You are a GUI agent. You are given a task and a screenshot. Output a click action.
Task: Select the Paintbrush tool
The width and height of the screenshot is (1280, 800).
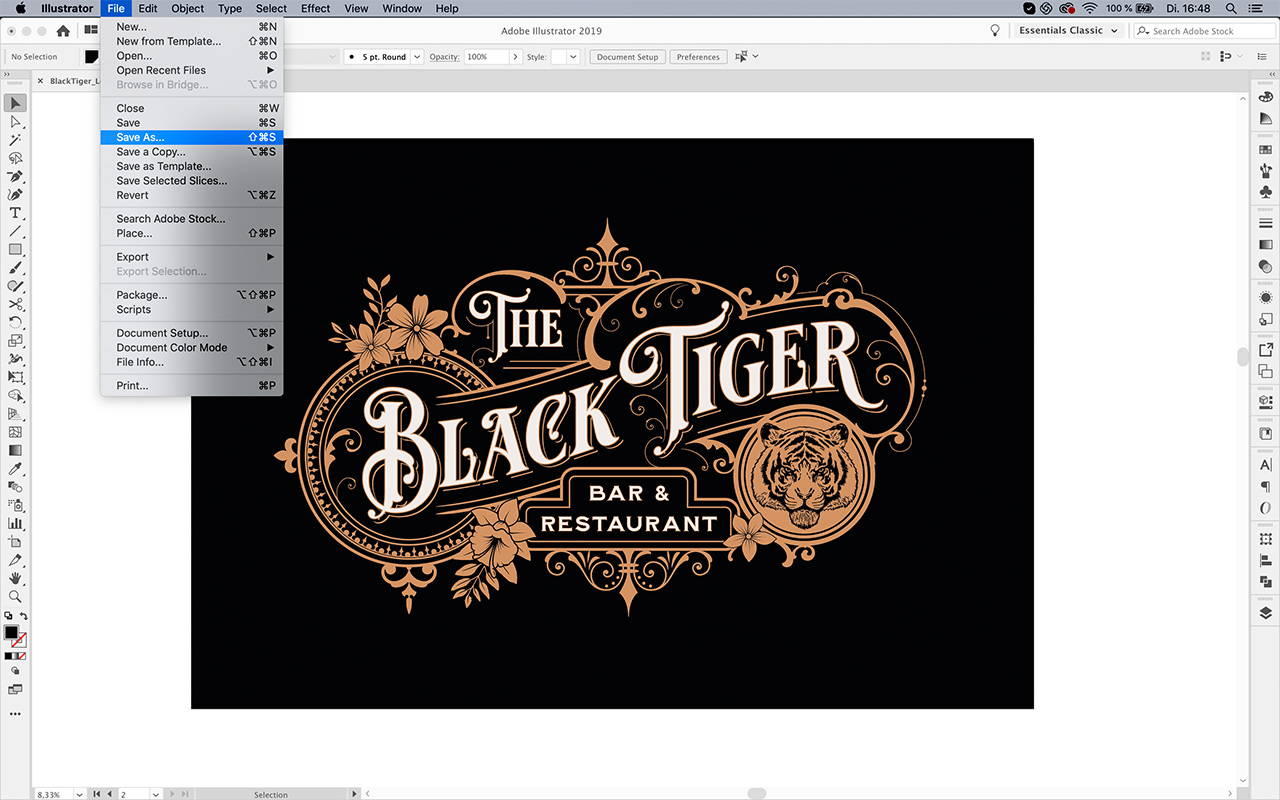(x=15, y=268)
